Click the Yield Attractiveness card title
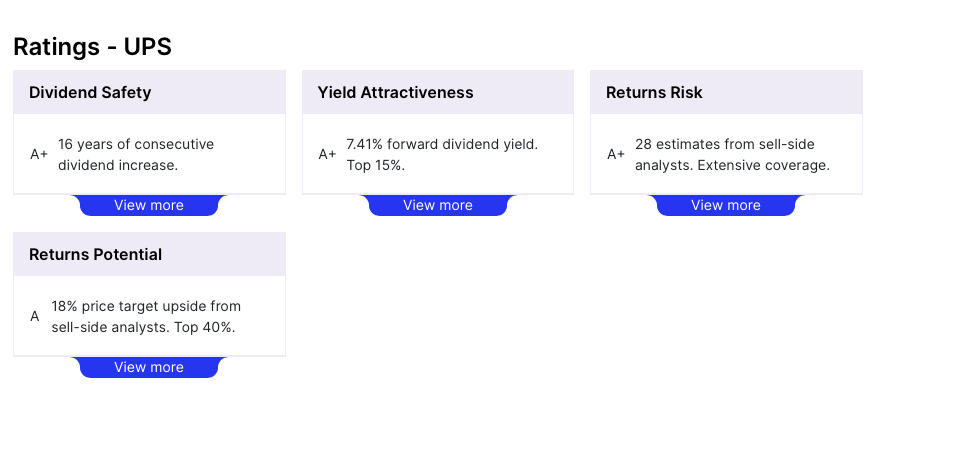 pos(396,93)
